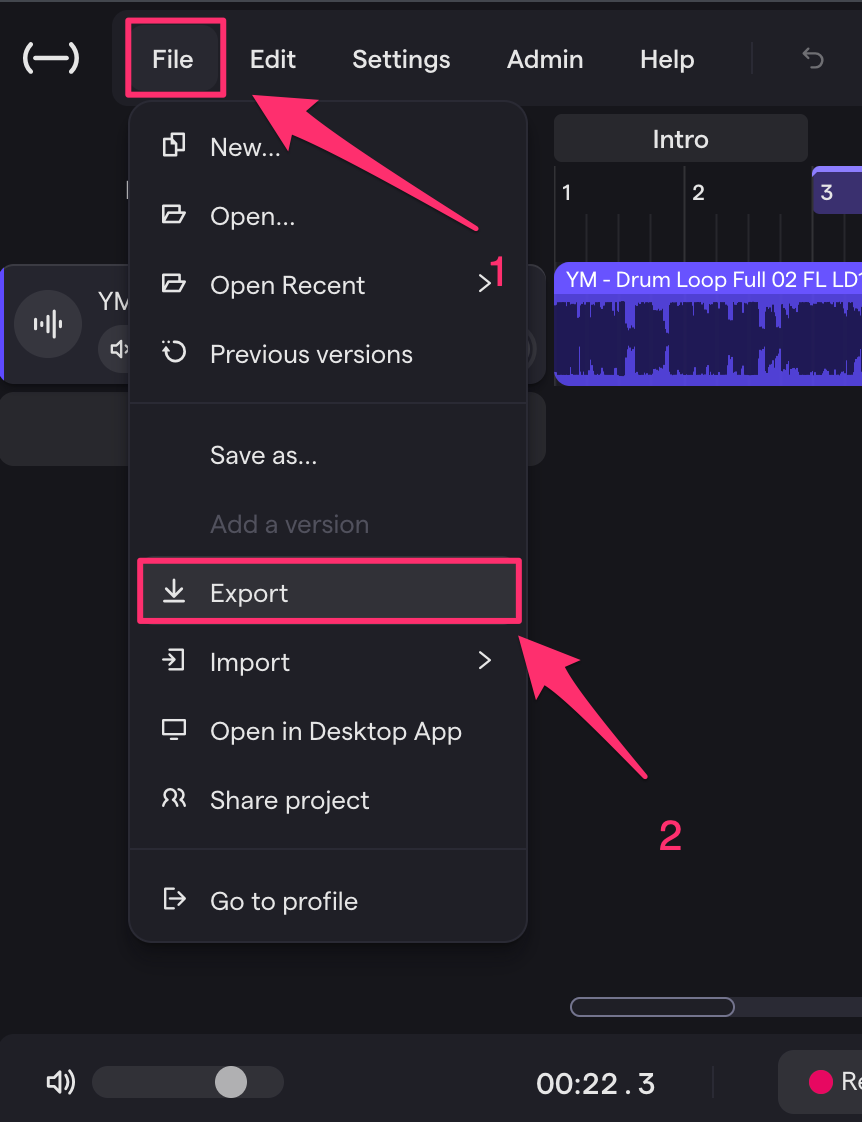Select Open in Desktop App

point(335,731)
